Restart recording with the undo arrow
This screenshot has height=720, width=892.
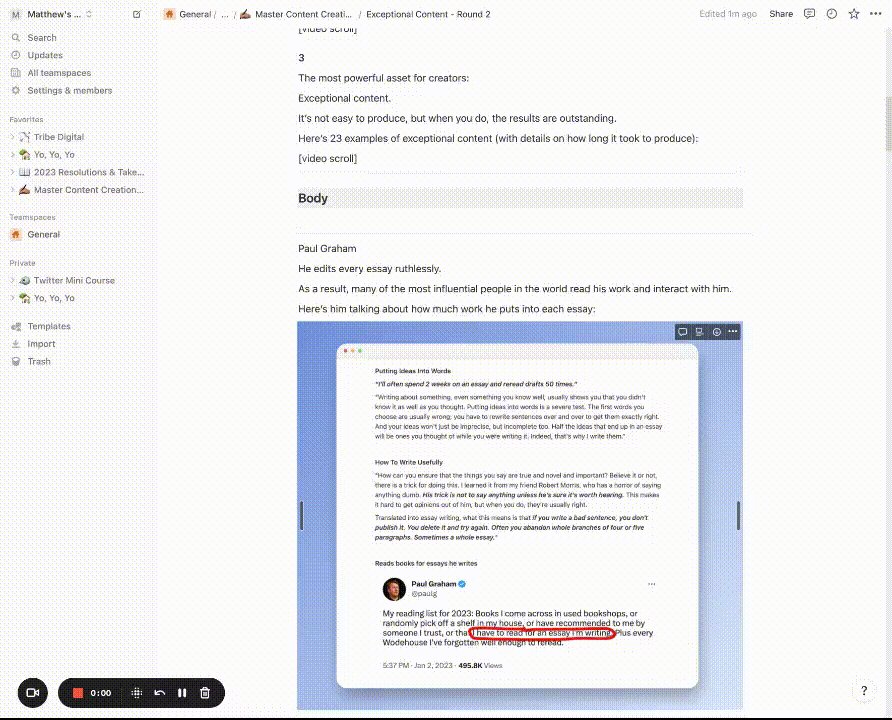click(160, 693)
